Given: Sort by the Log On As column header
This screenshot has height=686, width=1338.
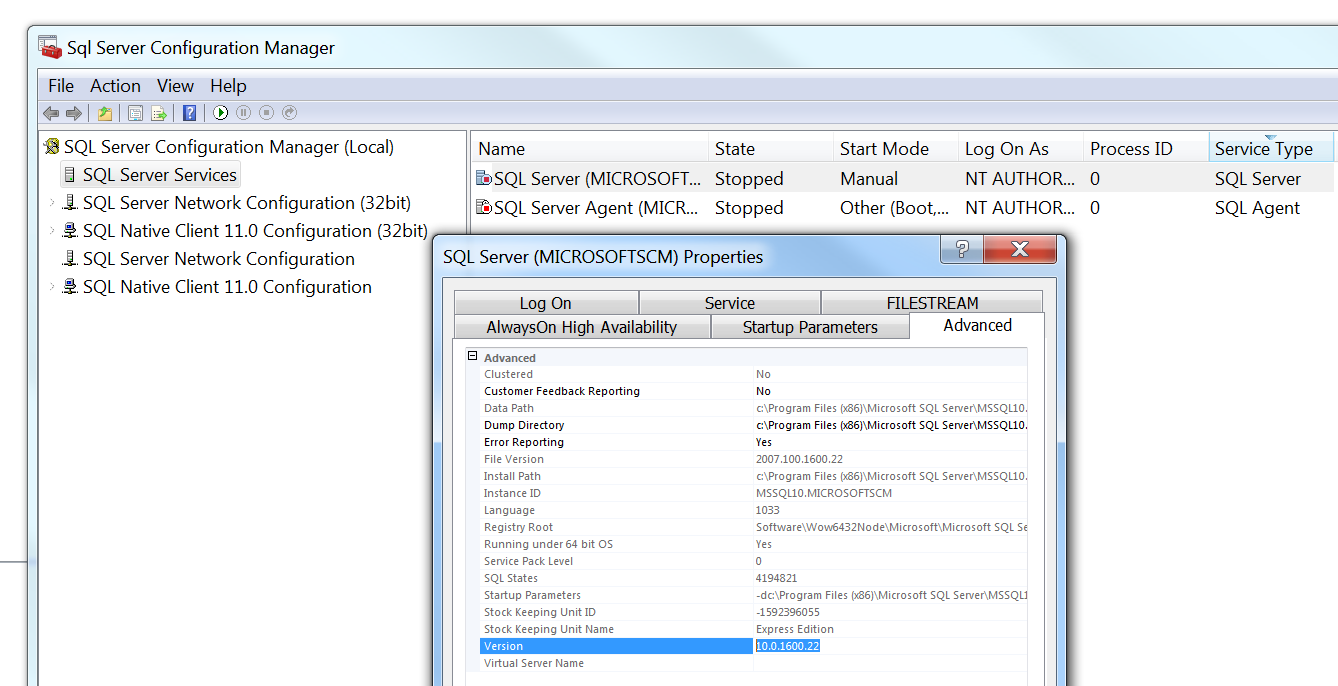Looking at the screenshot, I should pyautogui.click(x=1021, y=149).
